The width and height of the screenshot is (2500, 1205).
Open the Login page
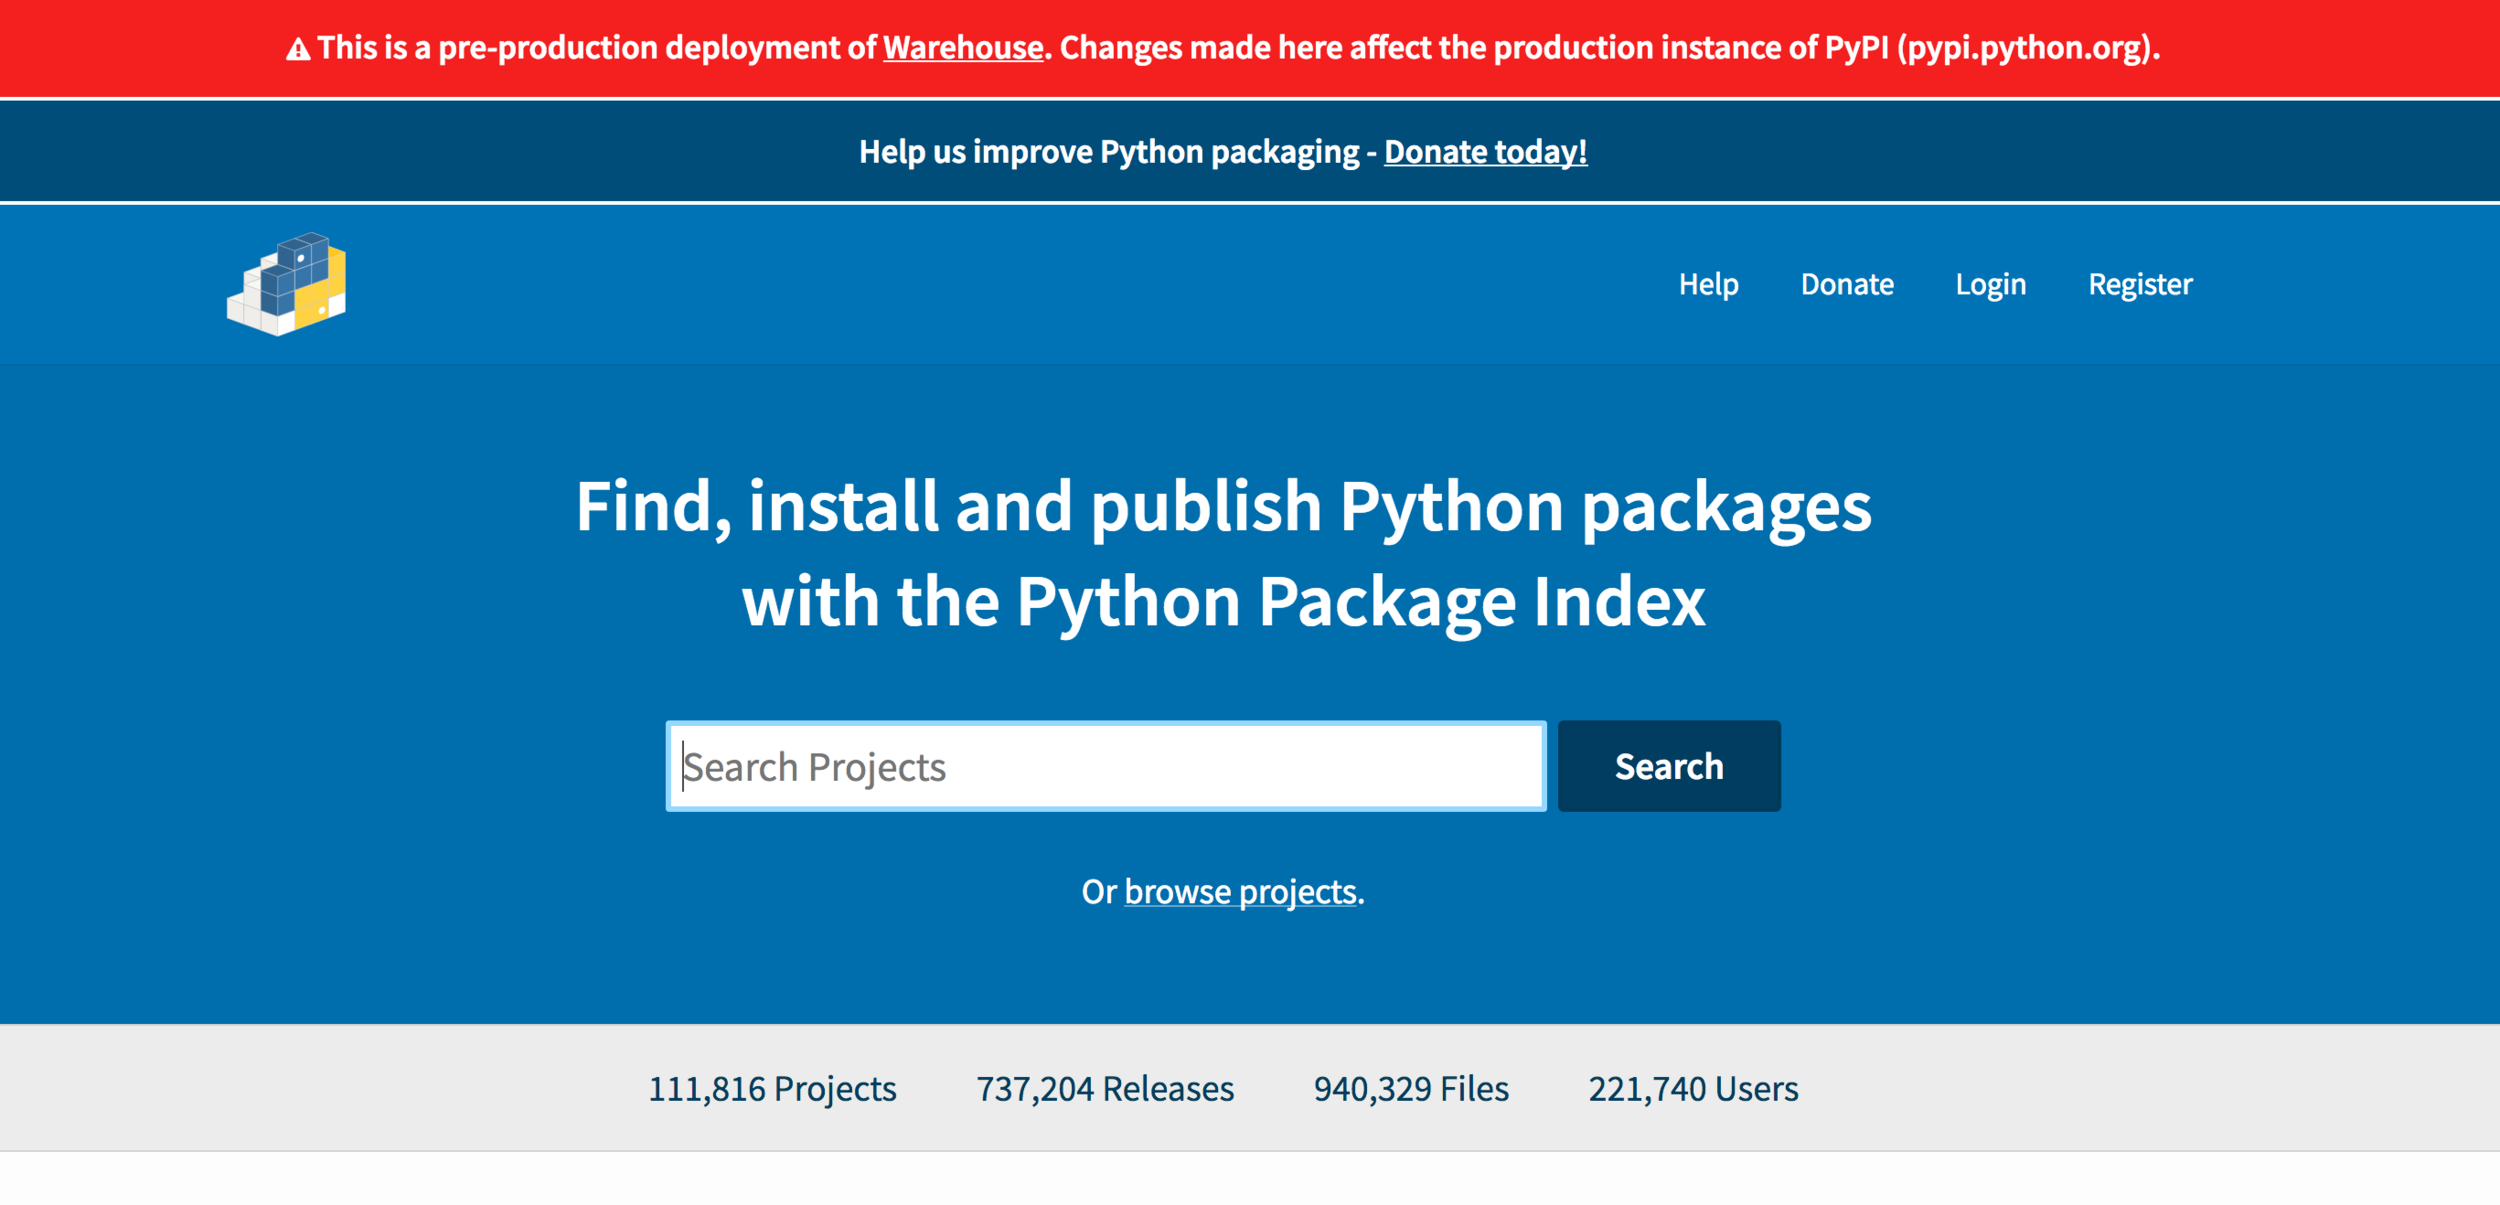[1990, 285]
